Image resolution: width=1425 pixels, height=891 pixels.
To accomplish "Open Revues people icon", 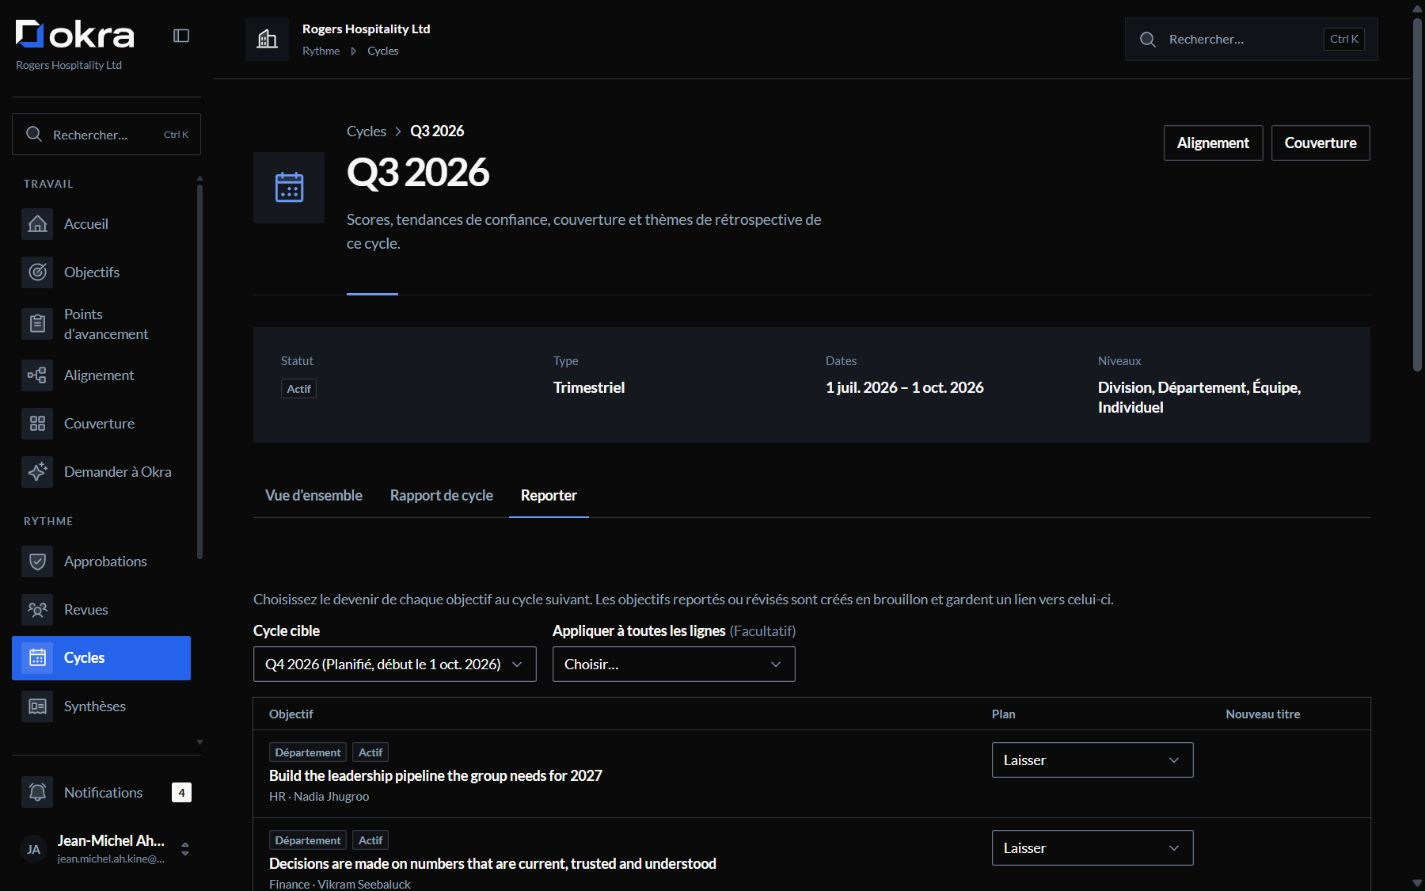I will click(37, 609).
